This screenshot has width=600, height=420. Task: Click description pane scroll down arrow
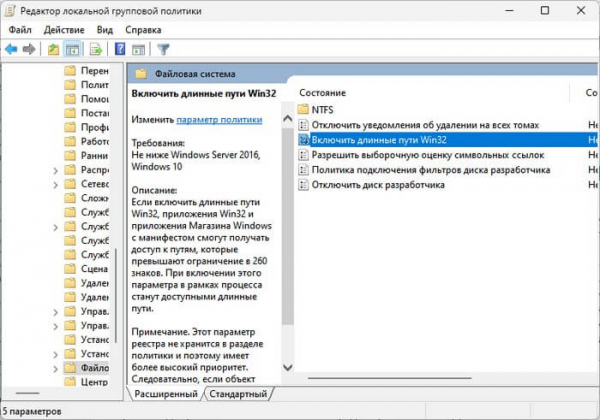[287, 367]
